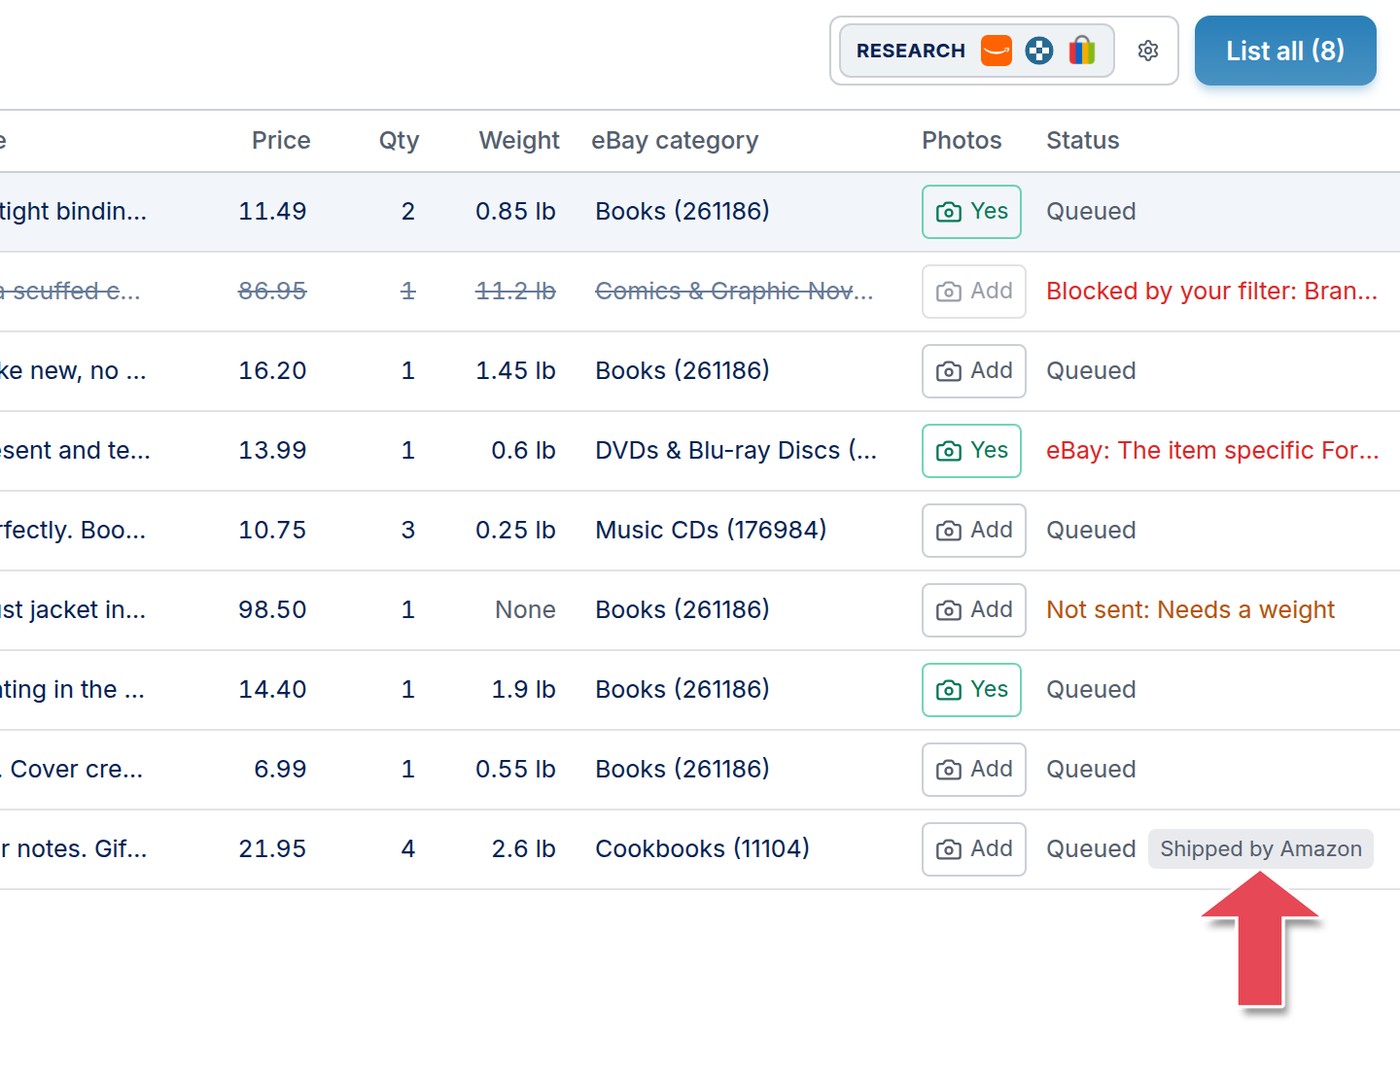This screenshot has width=1400, height=1069.
Task: Click the eBay category column header
Action: [675, 140]
